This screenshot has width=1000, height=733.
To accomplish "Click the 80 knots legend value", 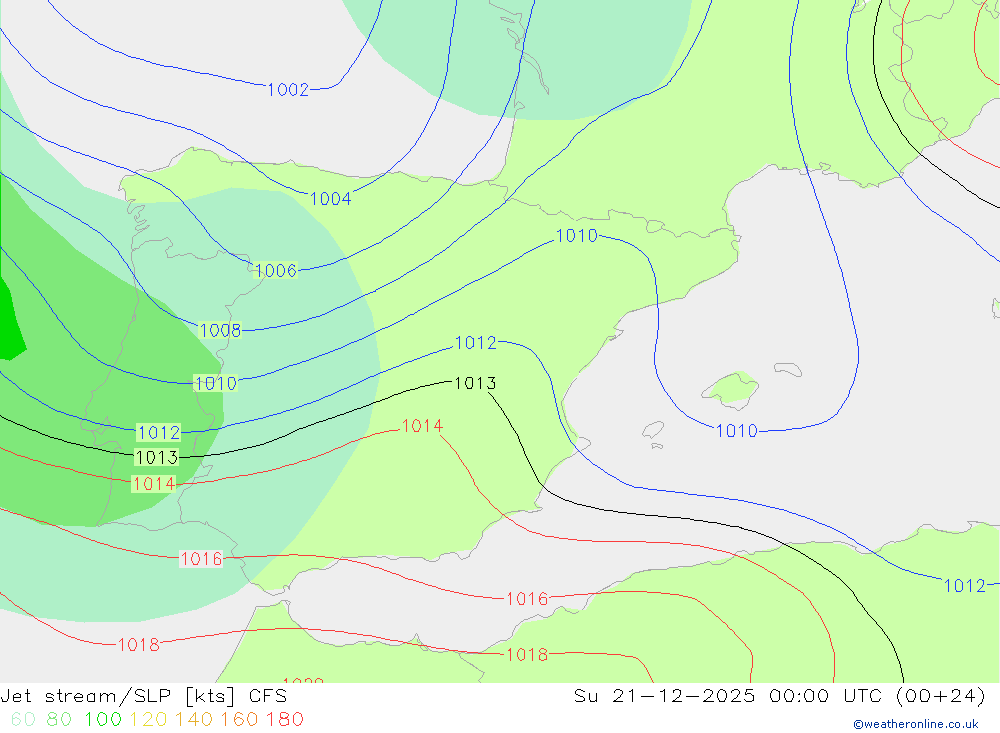I will [x=59, y=720].
